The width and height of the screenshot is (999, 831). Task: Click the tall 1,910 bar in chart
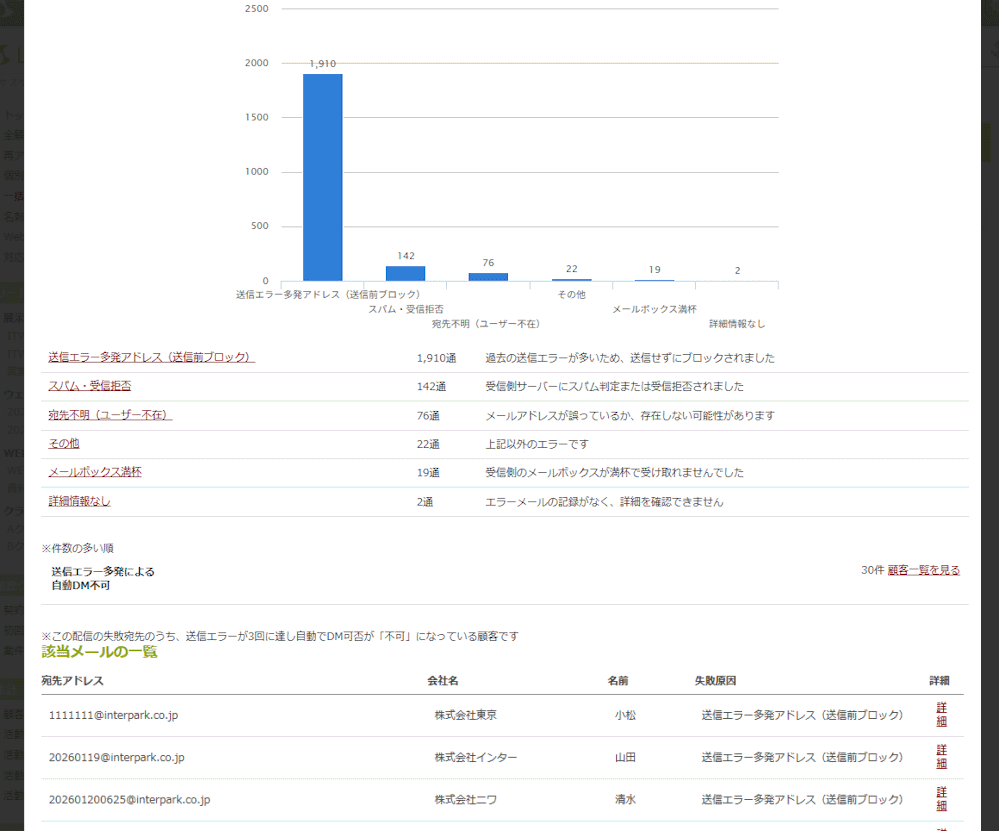pos(322,177)
